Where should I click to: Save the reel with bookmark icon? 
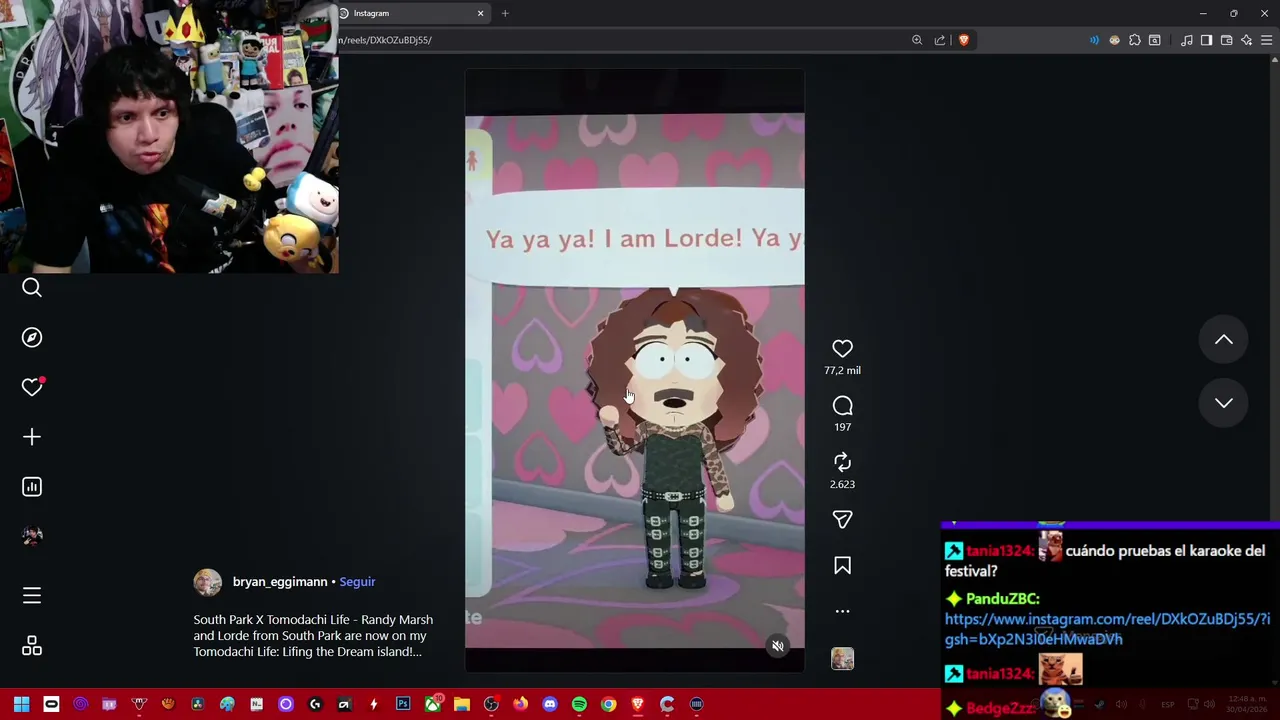(842, 566)
